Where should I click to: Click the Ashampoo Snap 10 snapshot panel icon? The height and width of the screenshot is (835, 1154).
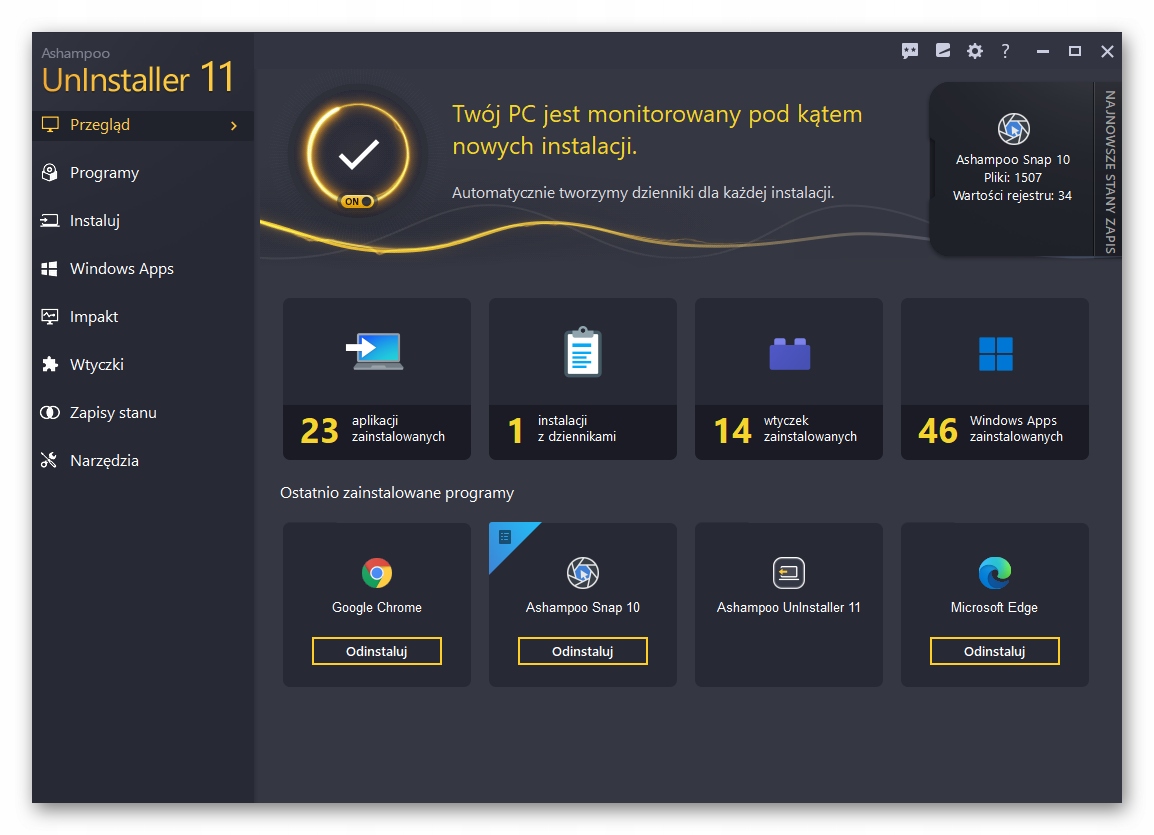click(1013, 129)
